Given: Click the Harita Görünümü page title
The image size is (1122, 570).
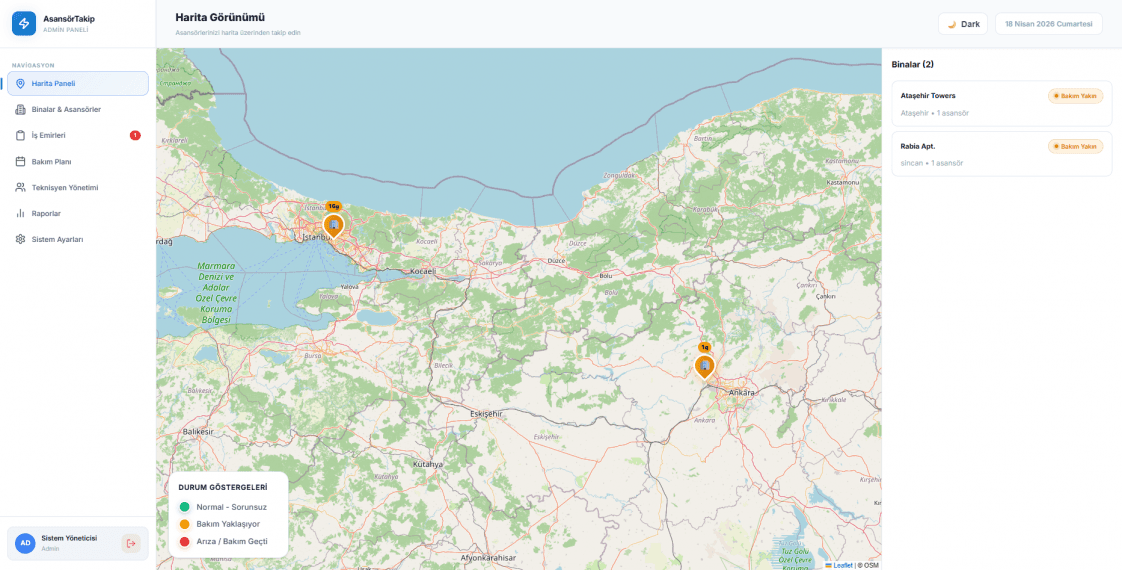Looking at the screenshot, I should (220, 17).
